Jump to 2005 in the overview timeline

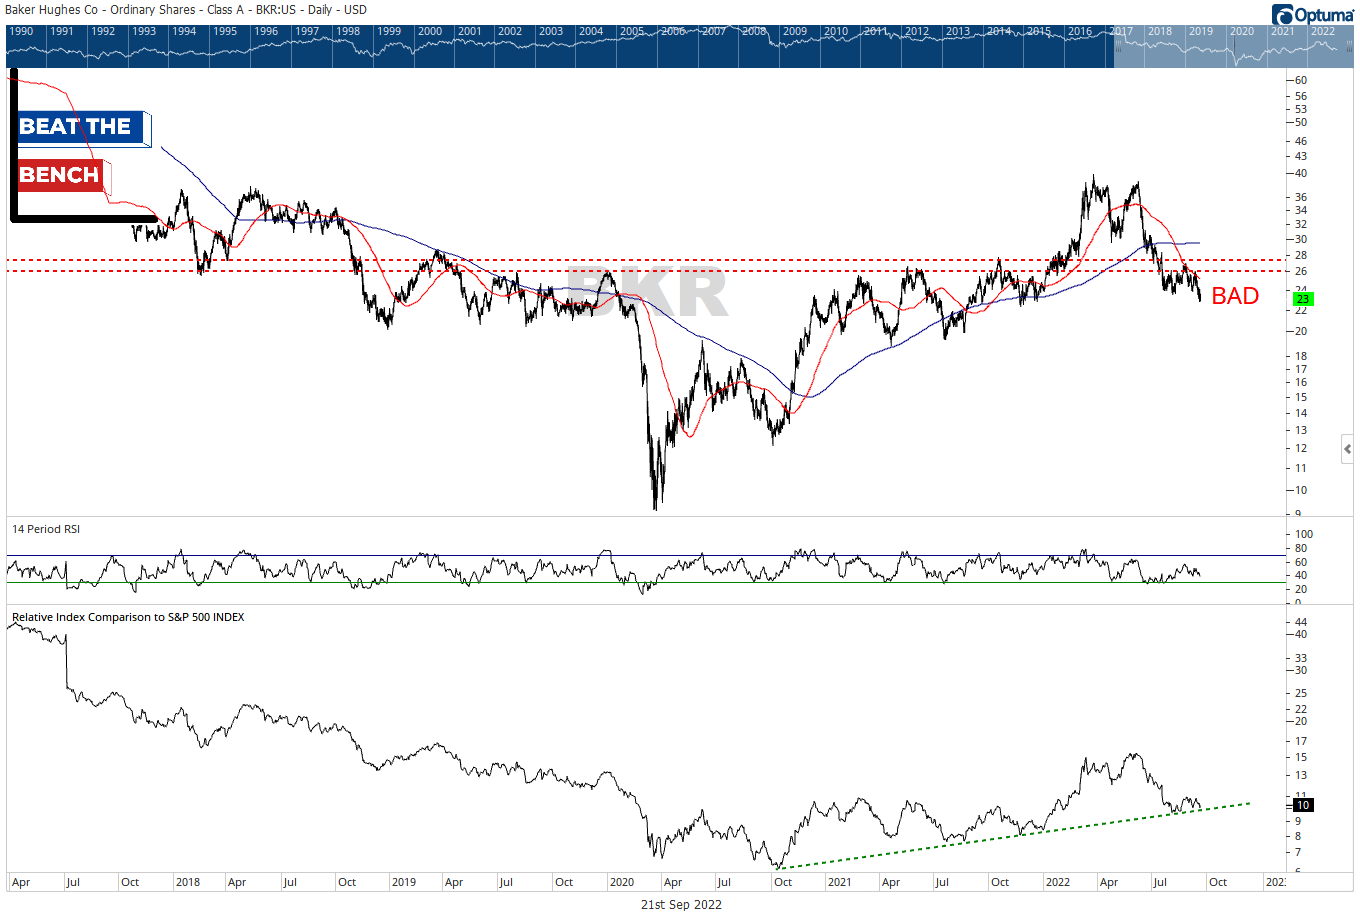[x=632, y=31]
